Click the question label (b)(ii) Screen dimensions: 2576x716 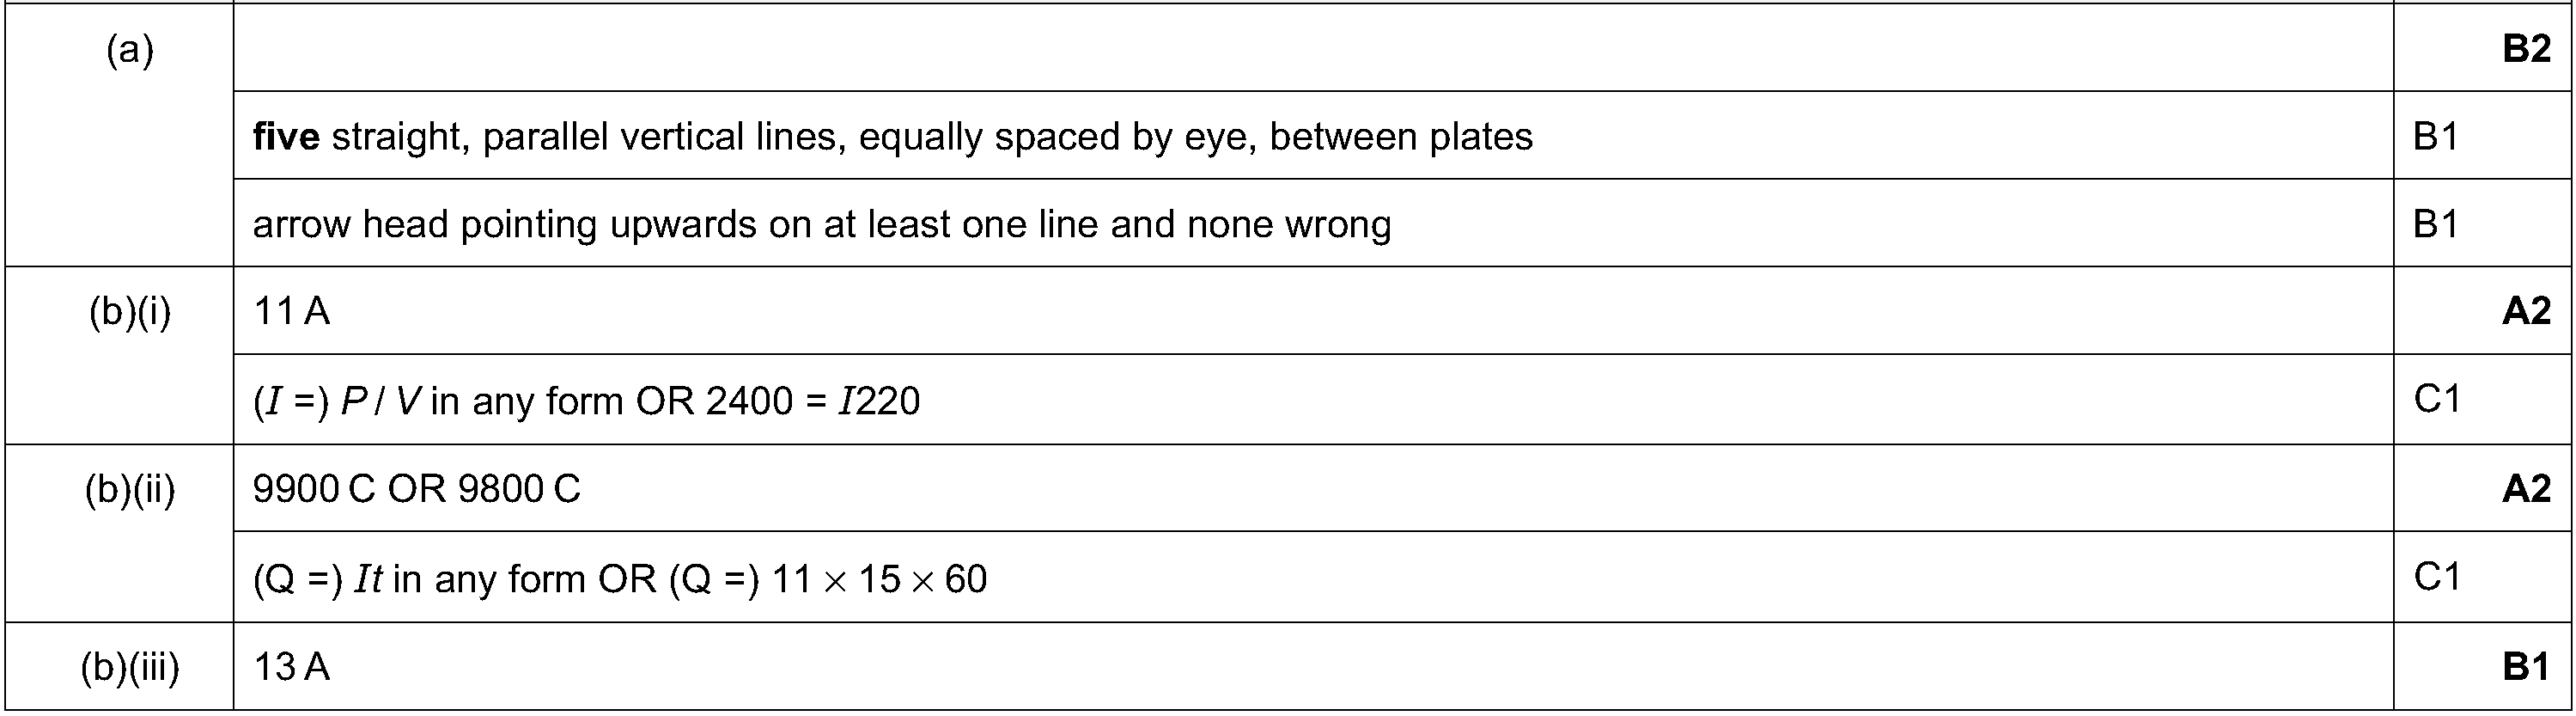click(130, 489)
